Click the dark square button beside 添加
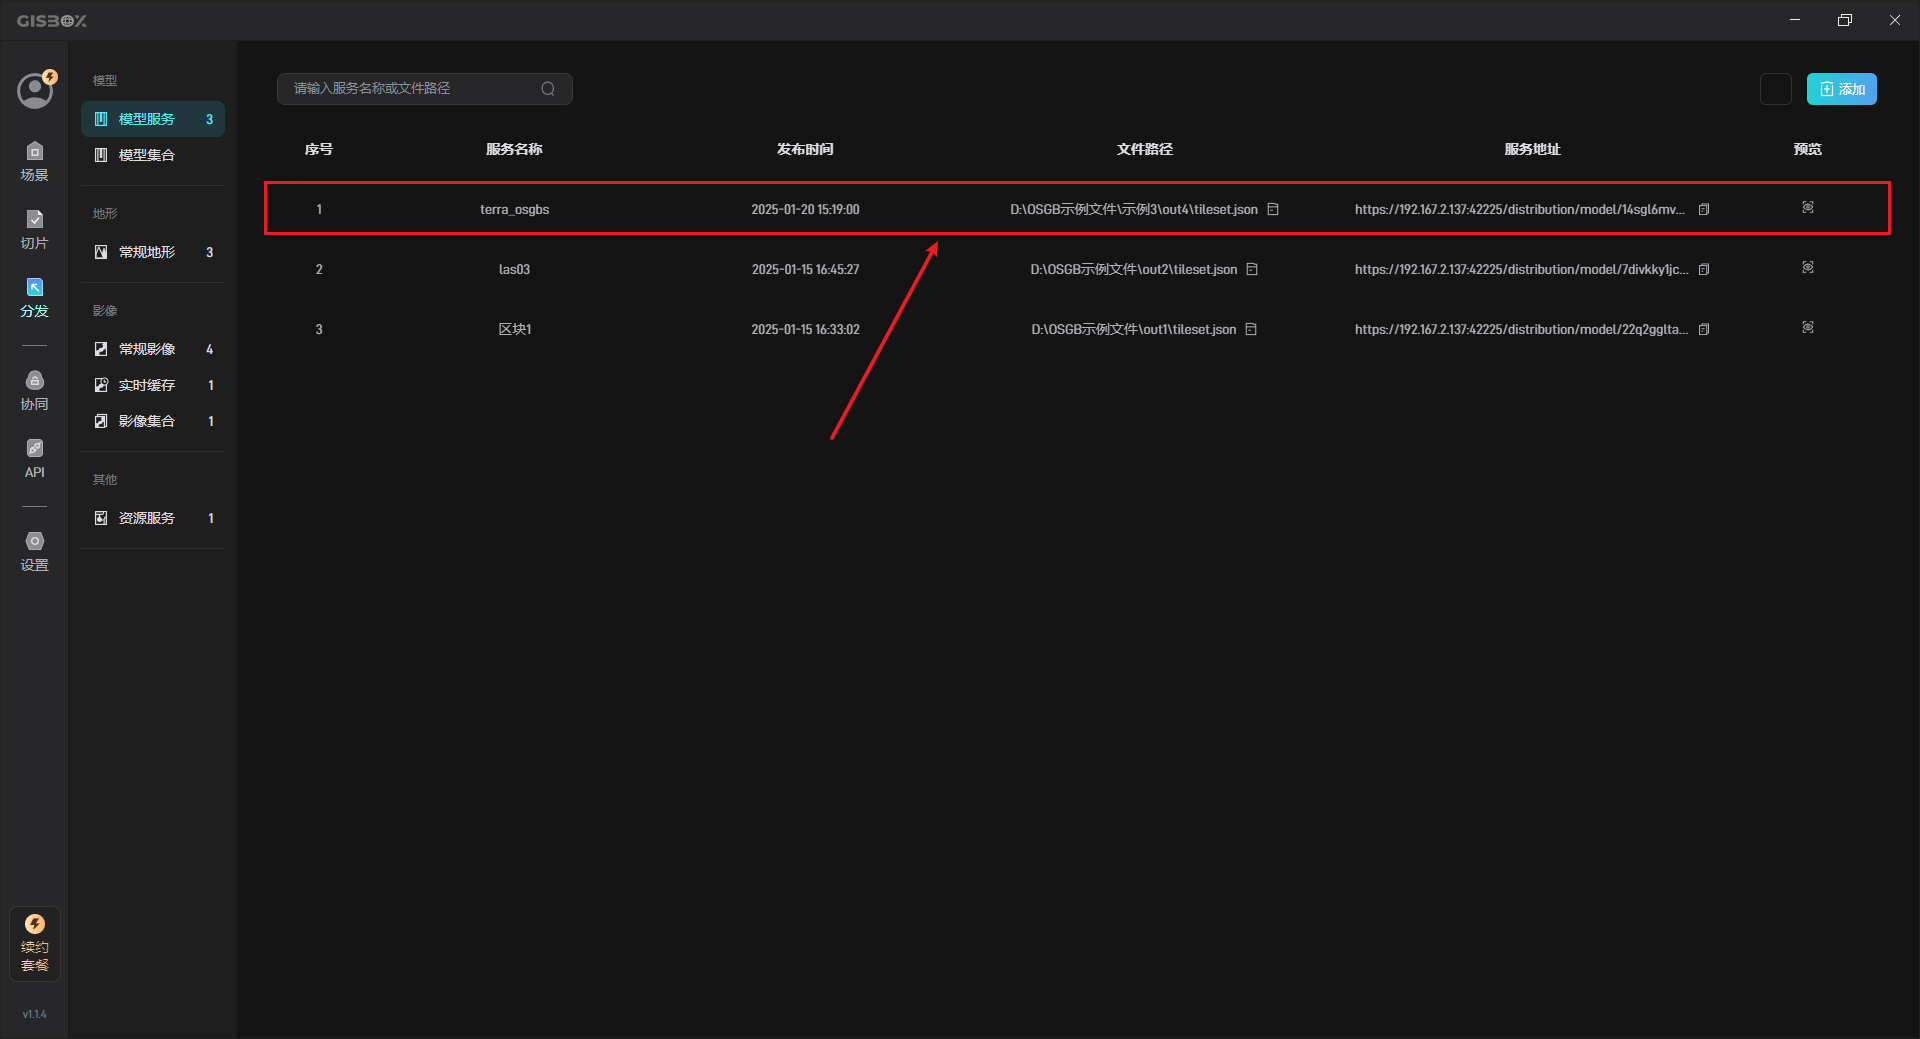1920x1039 pixels. pos(1776,89)
